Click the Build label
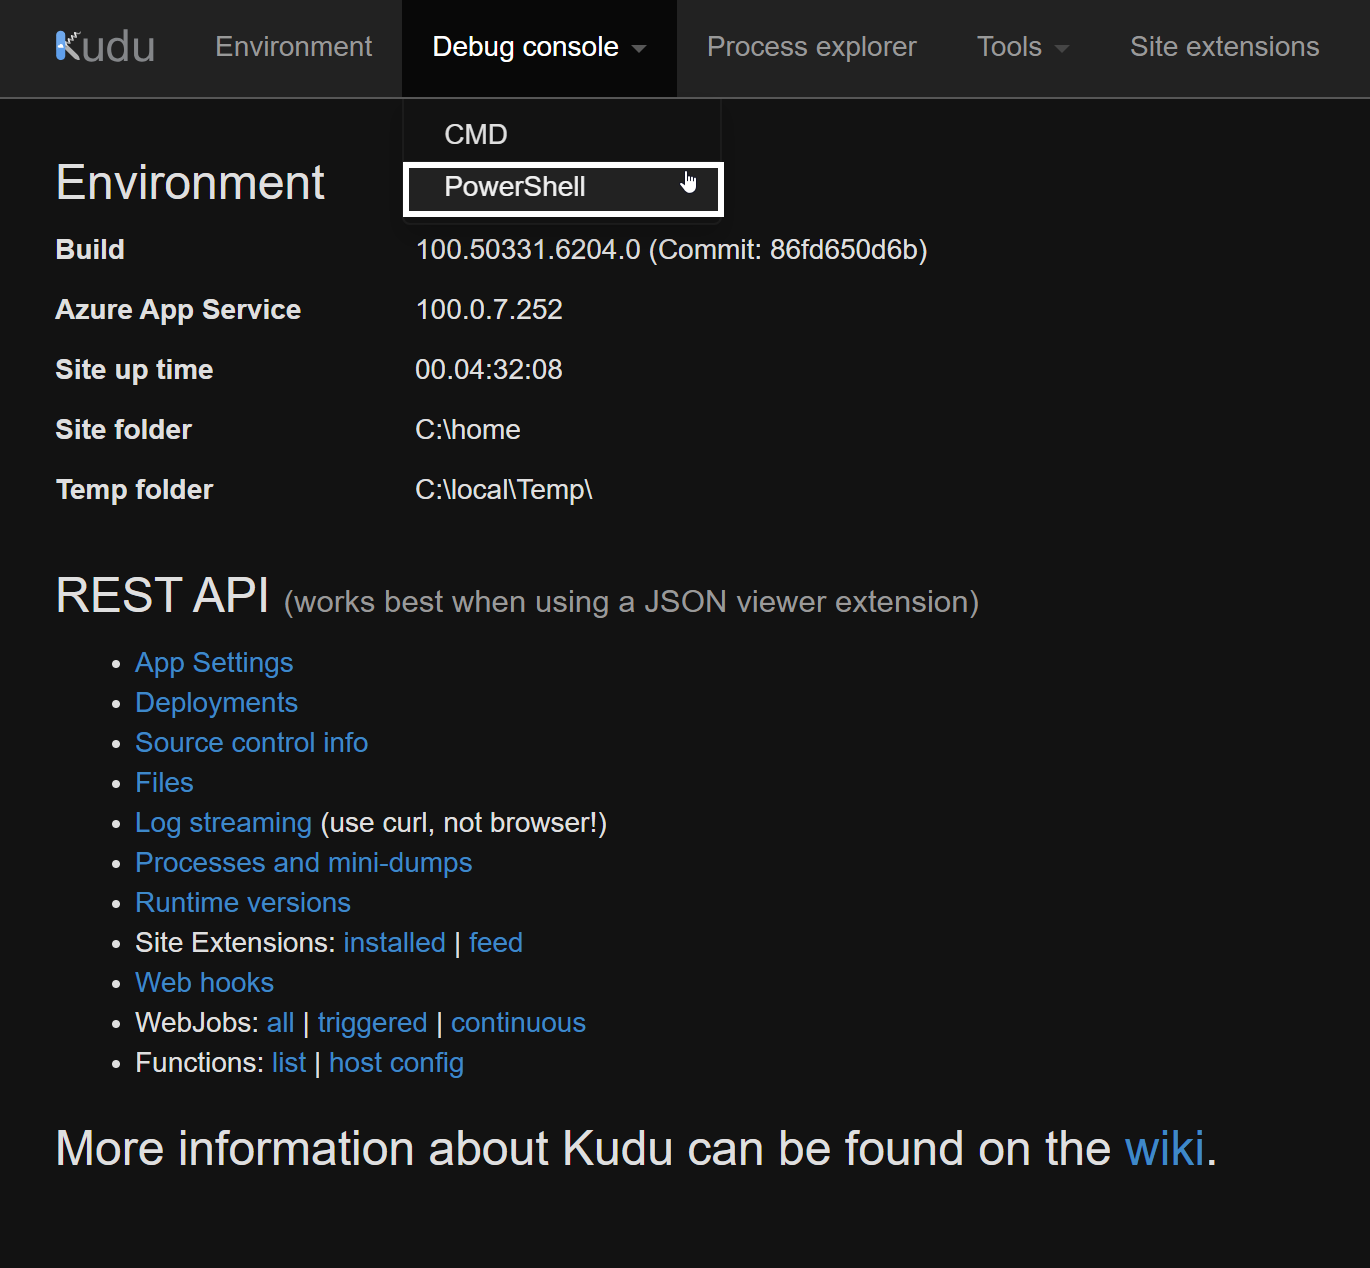Viewport: 1370px width, 1268px height. (90, 250)
